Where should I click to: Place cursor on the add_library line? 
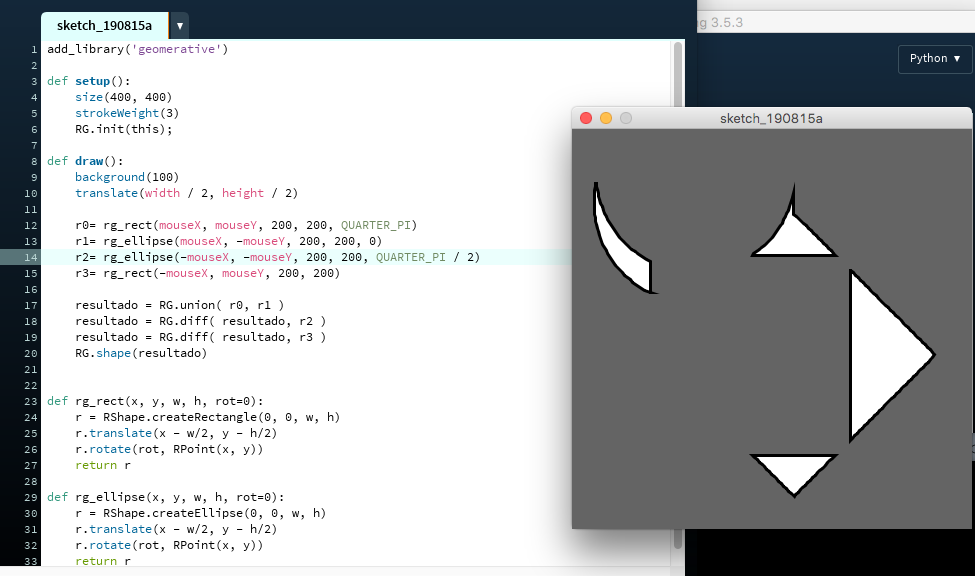pos(138,49)
